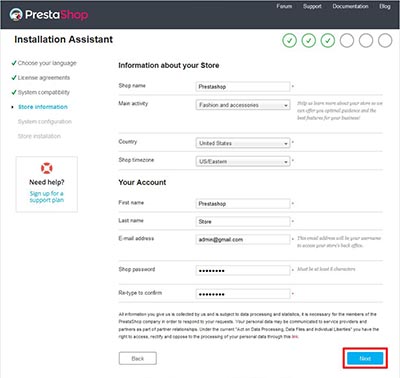400x378 pixels.
Task: Select the Store information step
Action: (x=43, y=107)
